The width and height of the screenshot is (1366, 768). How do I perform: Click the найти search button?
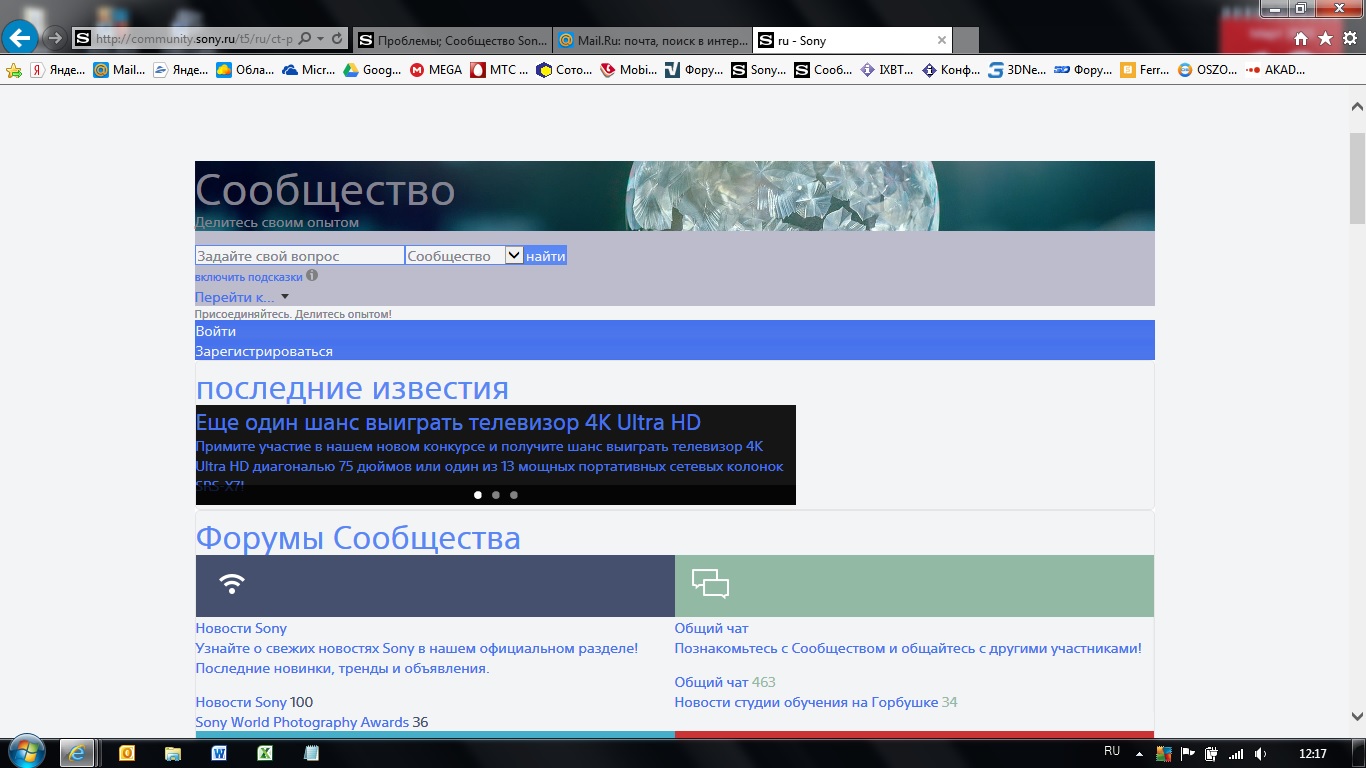tap(546, 257)
